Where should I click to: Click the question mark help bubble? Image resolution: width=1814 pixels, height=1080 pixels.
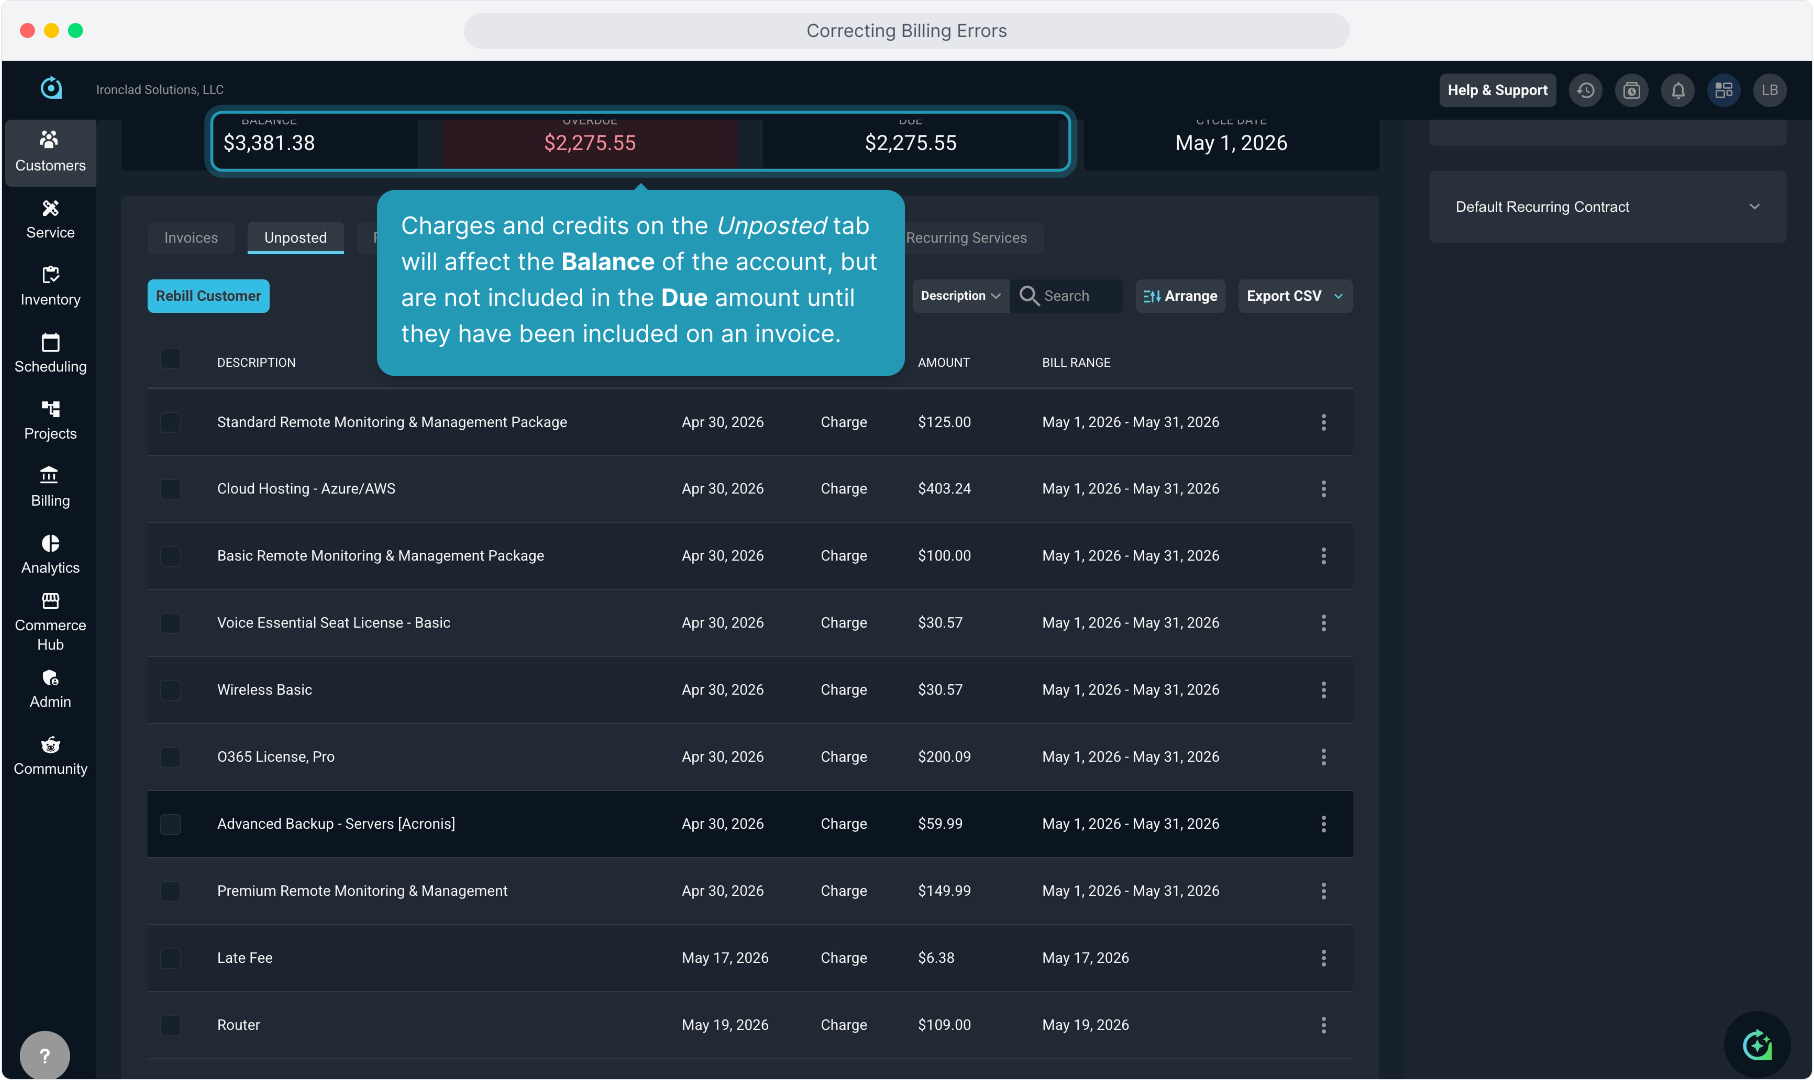[x=45, y=1055]
